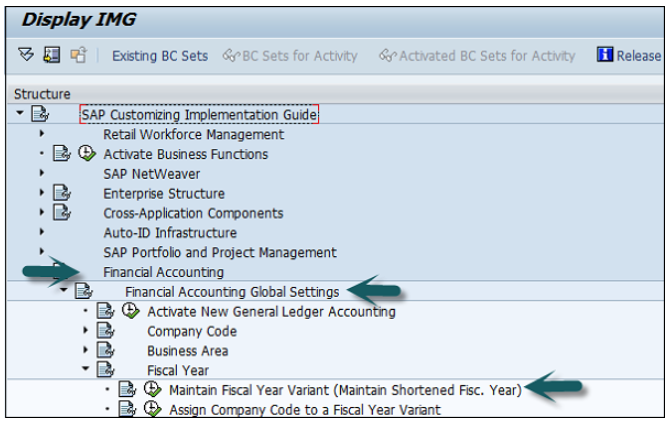Viewport: 671px width, 422px height.
Task: Collapse the SAP Customizing Implementation Guide root
Action: coord(20,115)
